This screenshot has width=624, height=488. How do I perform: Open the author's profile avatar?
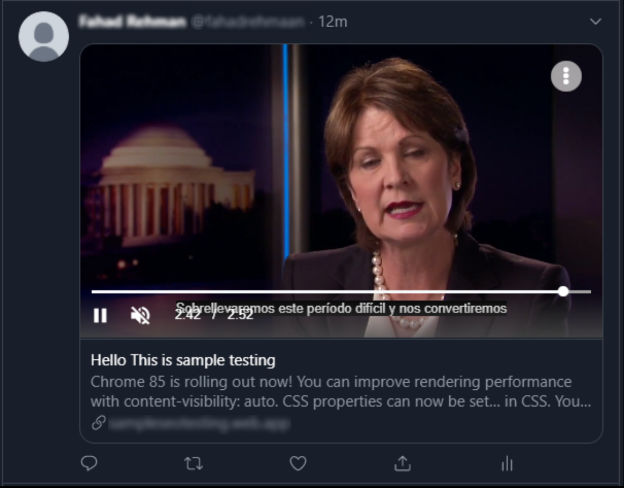point(44,37)
